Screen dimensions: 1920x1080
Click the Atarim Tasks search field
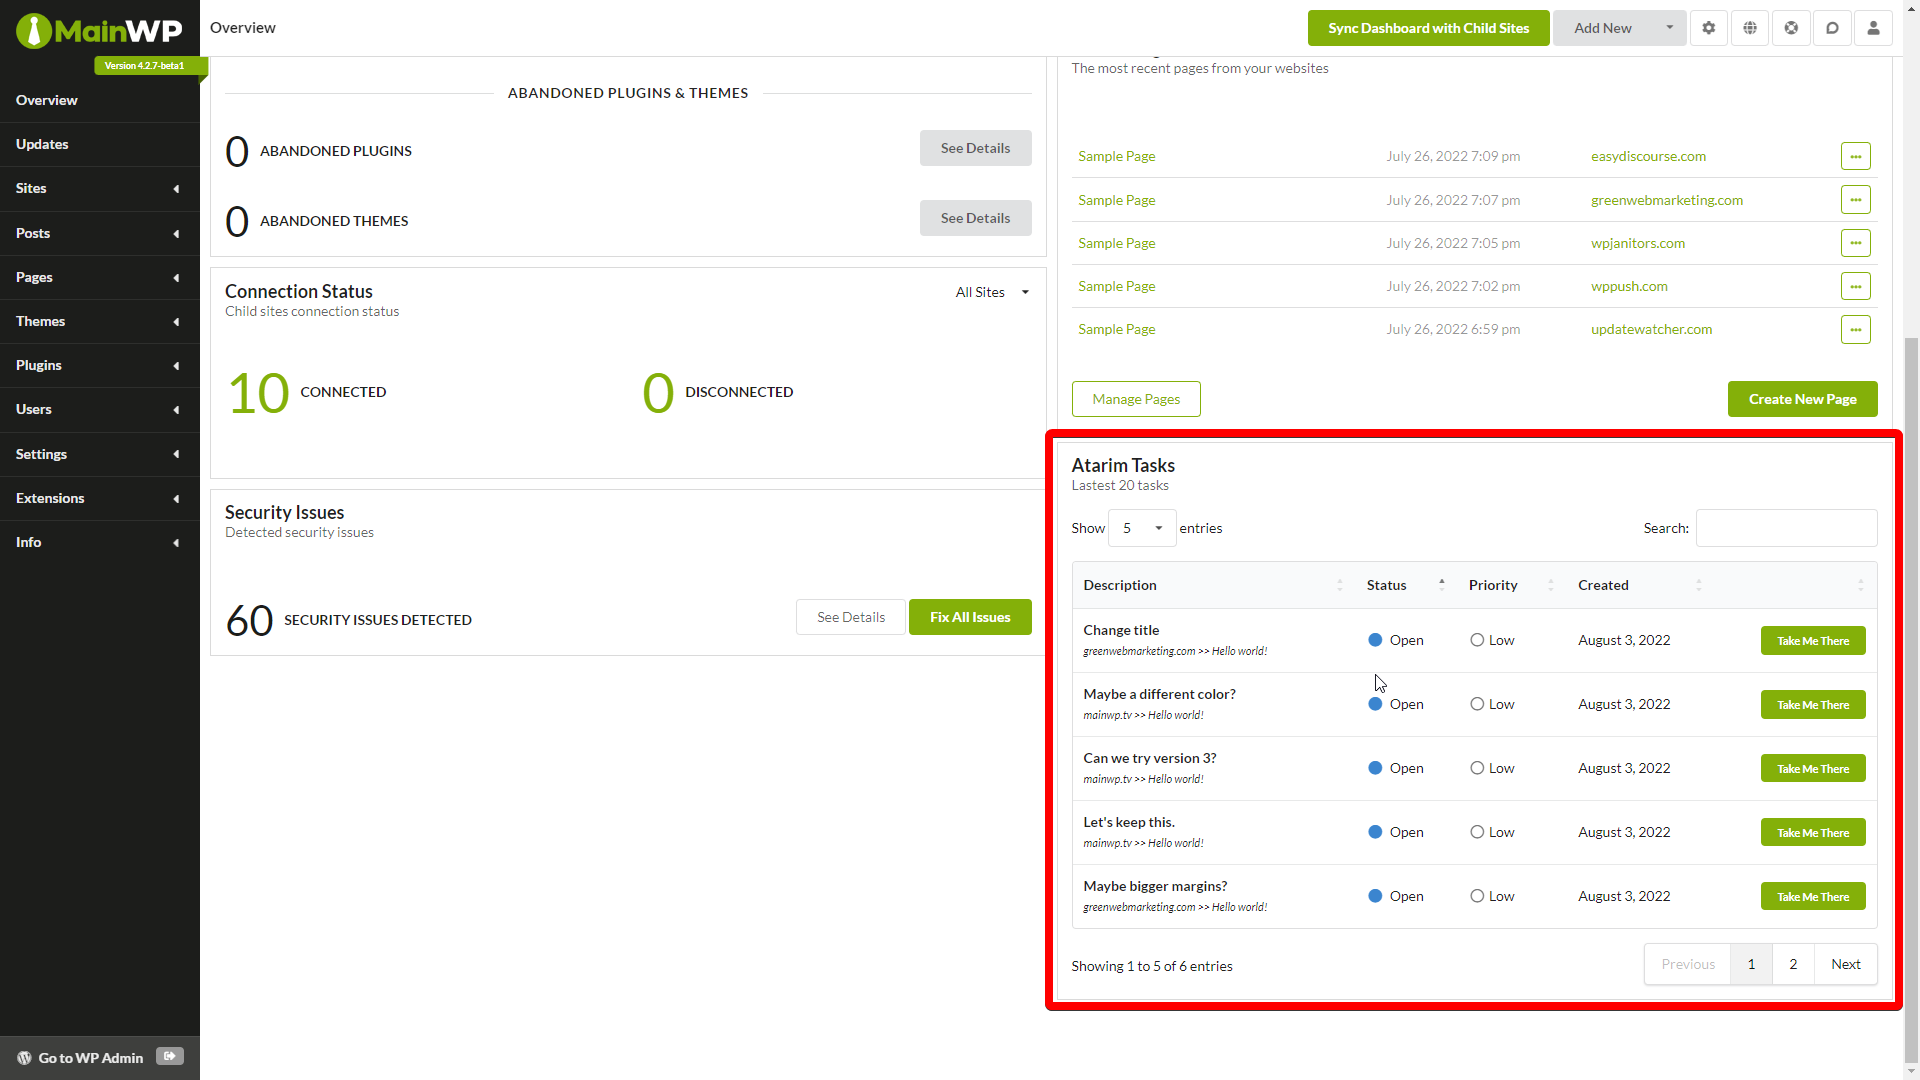(1786, 528)
